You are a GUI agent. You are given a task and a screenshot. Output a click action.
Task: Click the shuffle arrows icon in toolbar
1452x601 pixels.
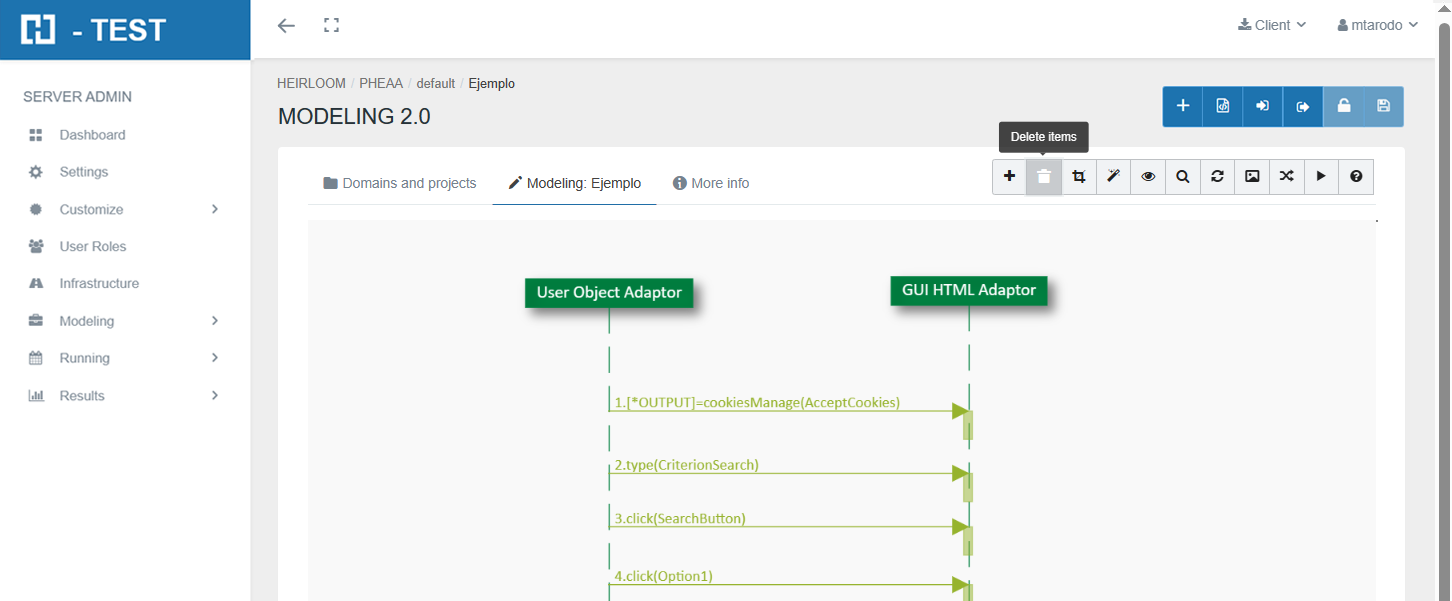(1286, 177)
